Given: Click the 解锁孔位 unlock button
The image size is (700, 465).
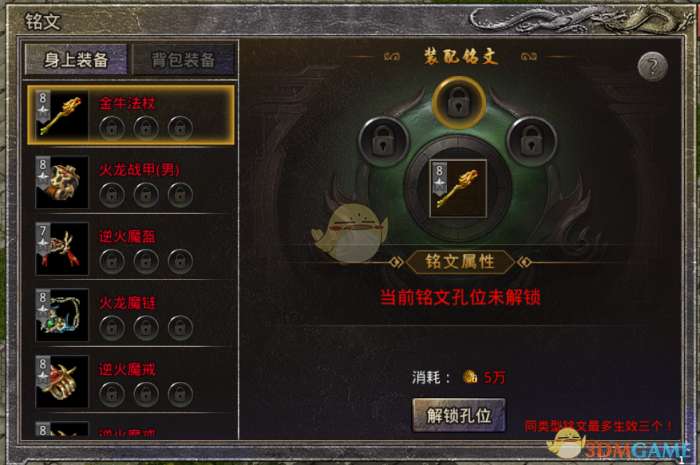Looking at the screenshot, I should click(x=459, y=415).
